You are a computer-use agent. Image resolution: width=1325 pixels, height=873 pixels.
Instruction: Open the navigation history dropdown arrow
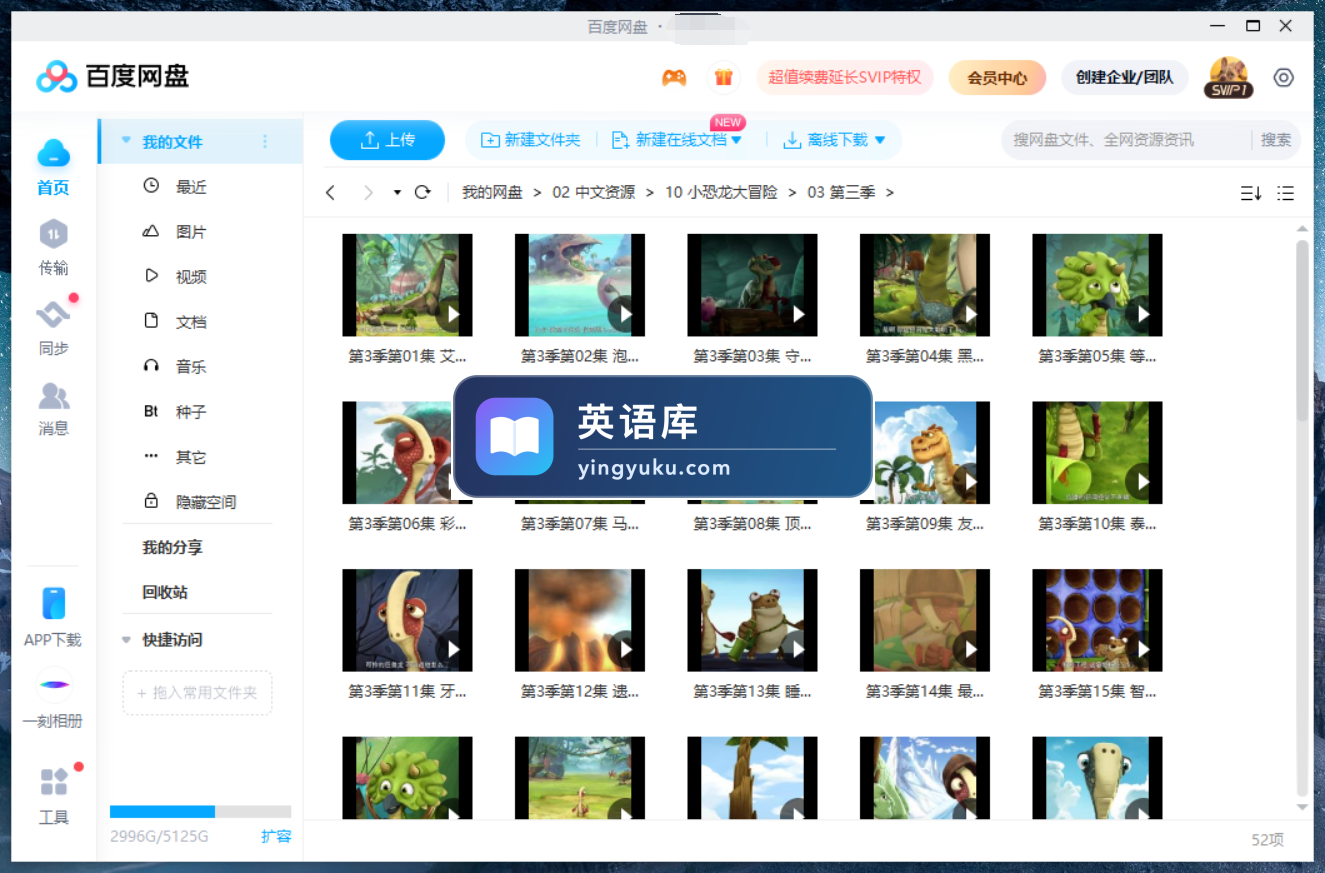pyautogui.click(x=397, y=192)
